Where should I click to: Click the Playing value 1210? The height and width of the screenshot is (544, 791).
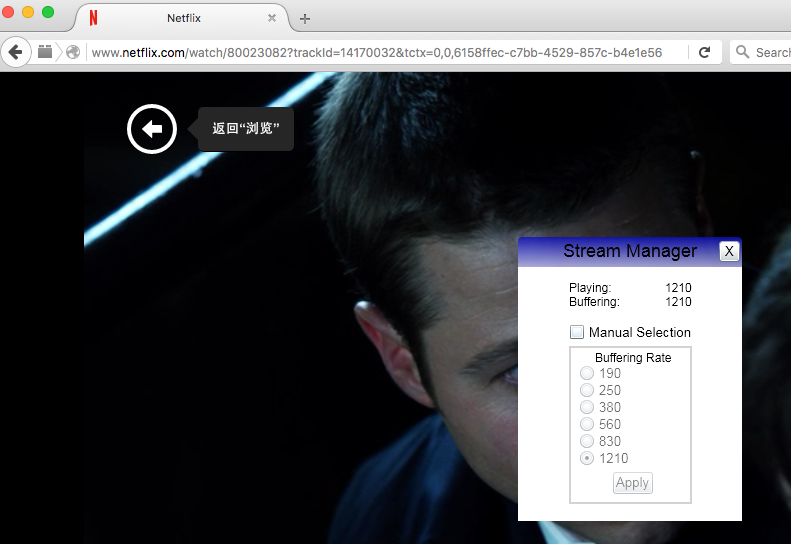click(679, 288)
